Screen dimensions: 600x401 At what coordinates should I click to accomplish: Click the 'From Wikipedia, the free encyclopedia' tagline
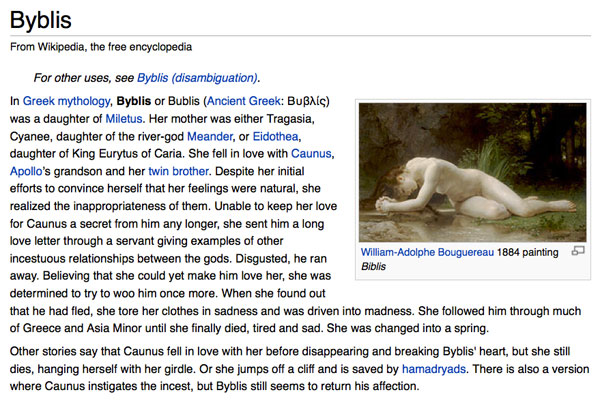[x=101, y=47]
